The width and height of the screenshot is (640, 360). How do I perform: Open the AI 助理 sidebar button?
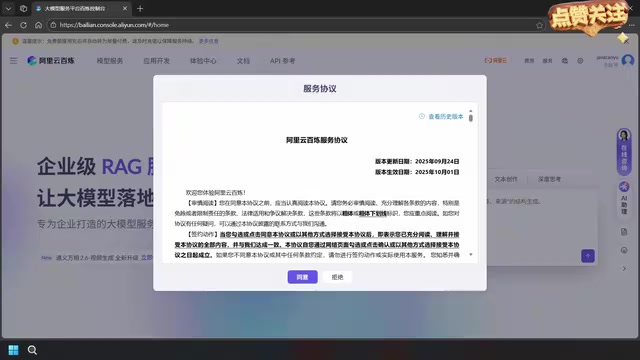[624, 198]
